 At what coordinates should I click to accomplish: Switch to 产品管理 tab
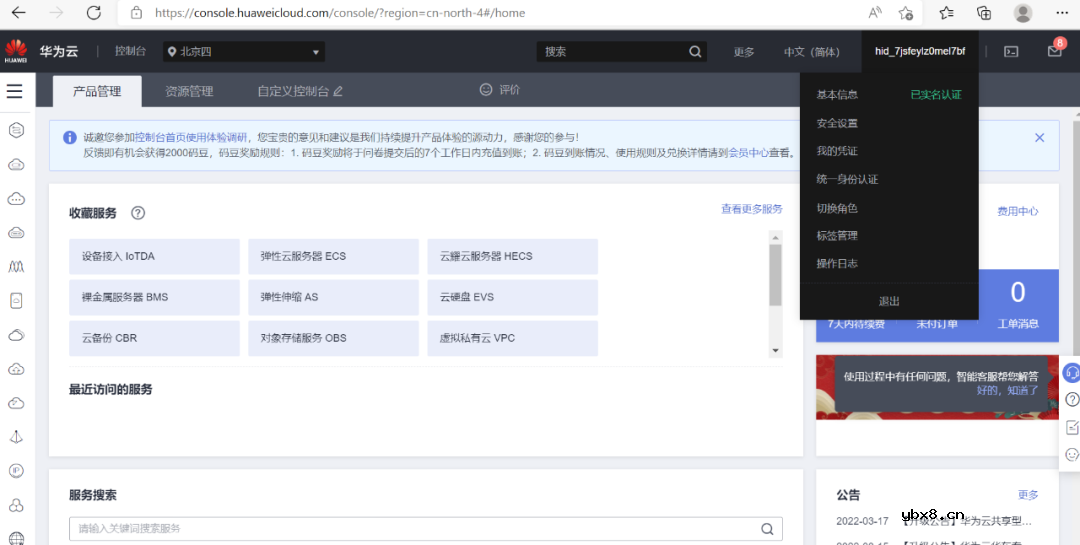pos(97,92)
